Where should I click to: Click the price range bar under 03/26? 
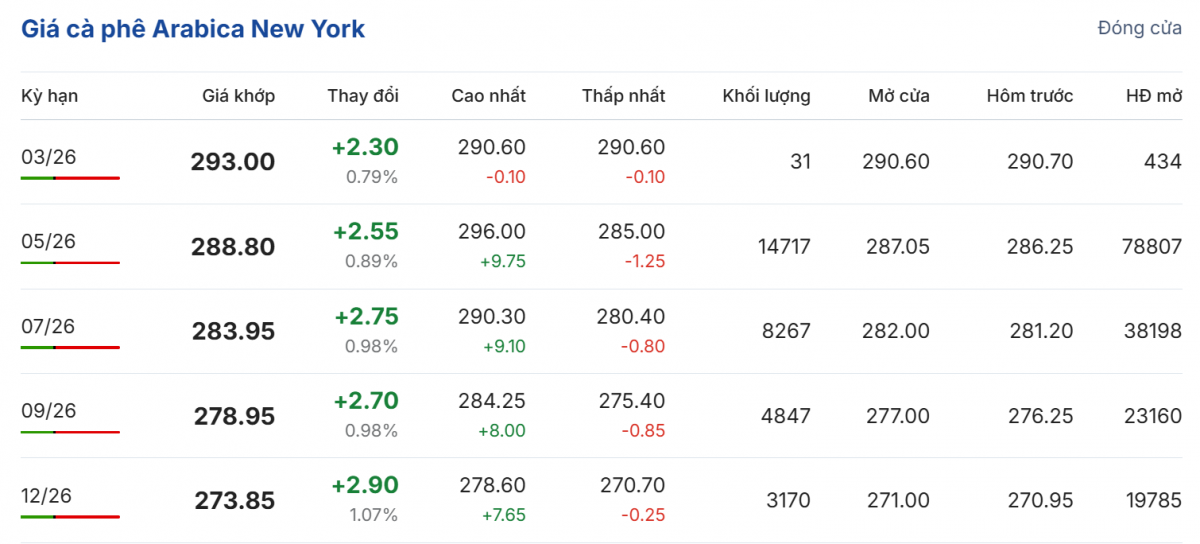70,178
